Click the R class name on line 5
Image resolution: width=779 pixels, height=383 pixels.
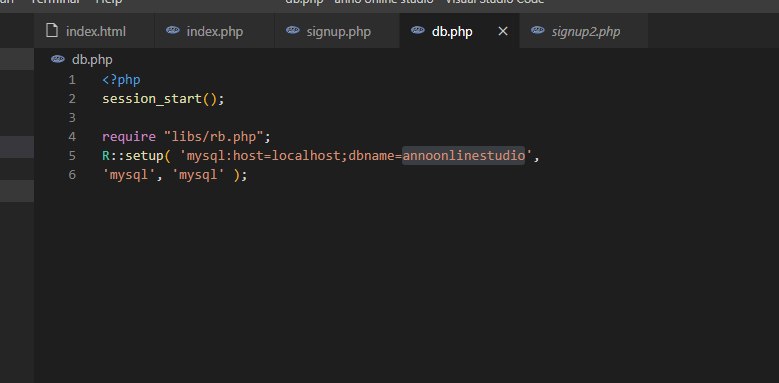point(106,155)
